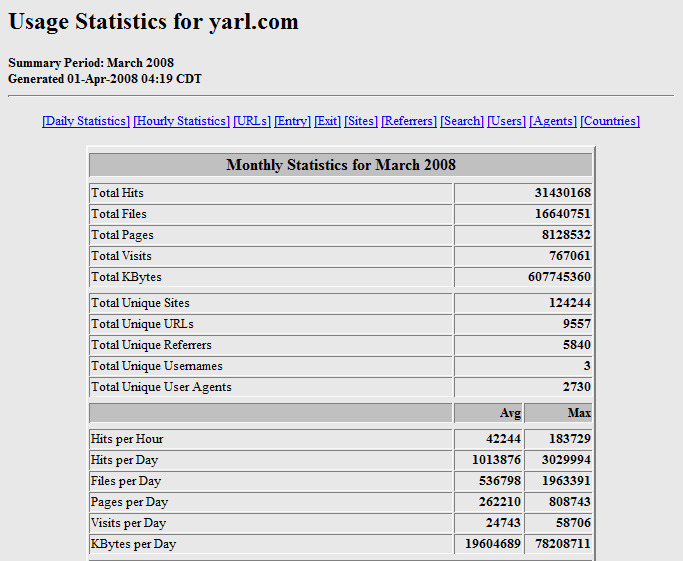The width and height of the screenshot is (683, 561).
Task: Click the Search link
Action: pyautogui.click(x=462, y=121)
